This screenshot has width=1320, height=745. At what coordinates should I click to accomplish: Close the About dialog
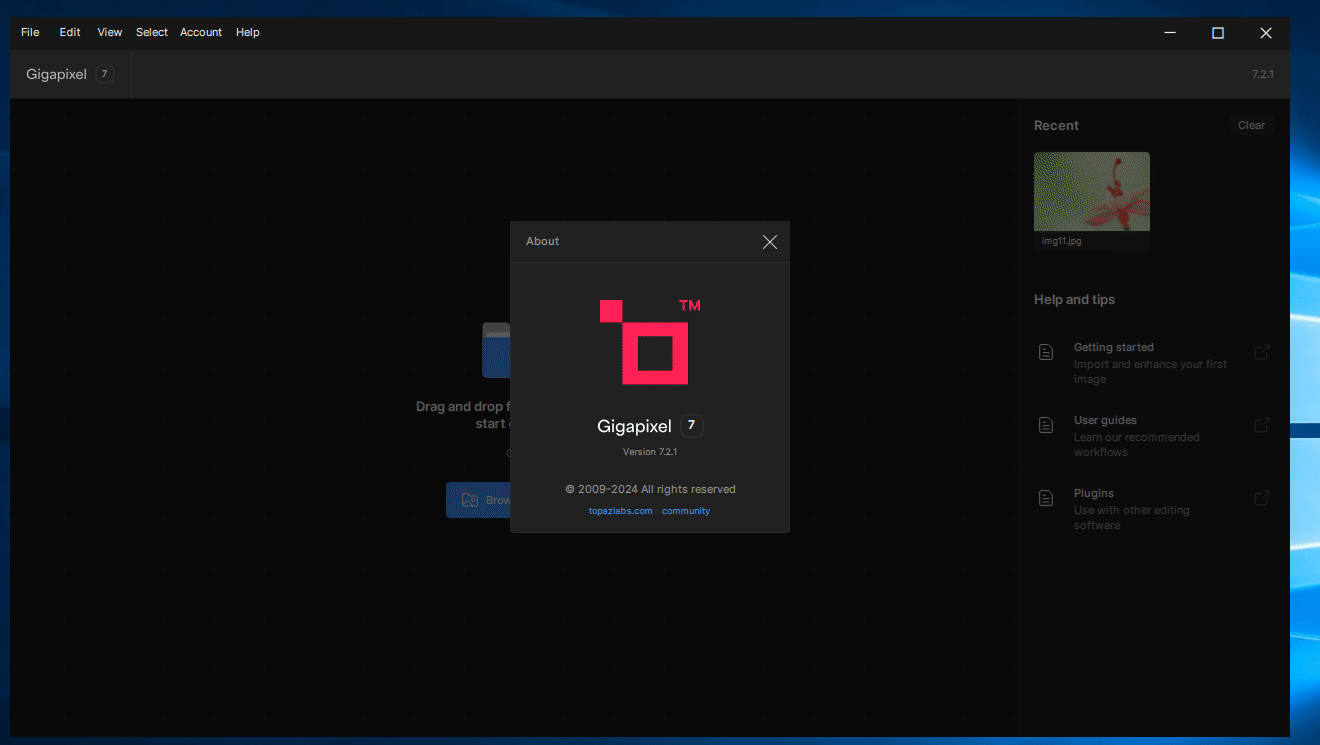point(770,242)
